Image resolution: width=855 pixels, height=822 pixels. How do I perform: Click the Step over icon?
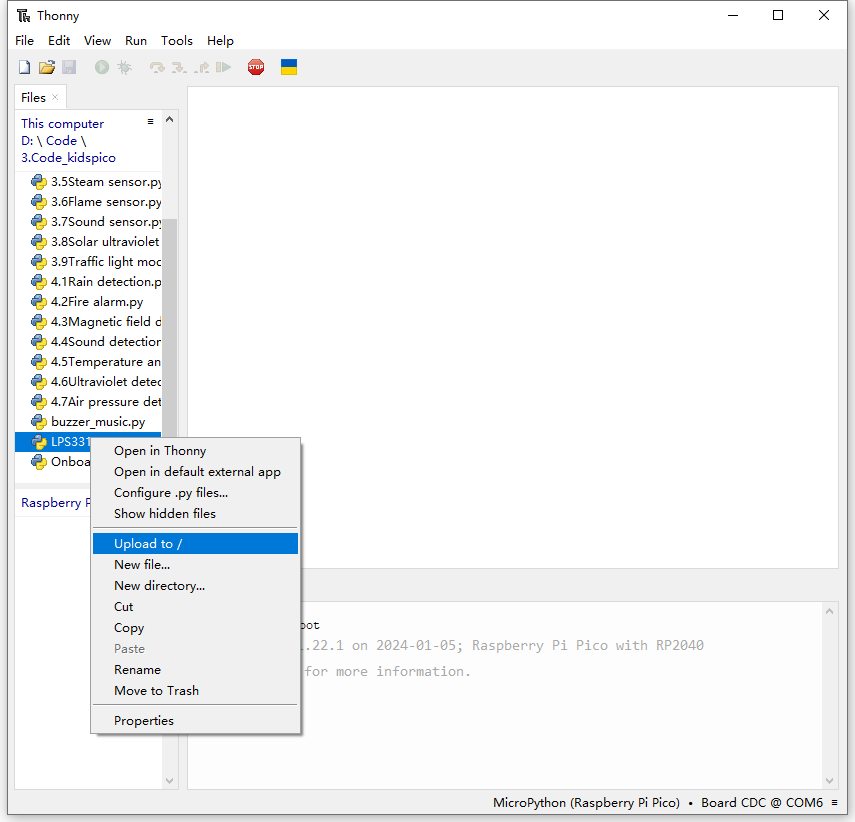click(x=157, y=68)
